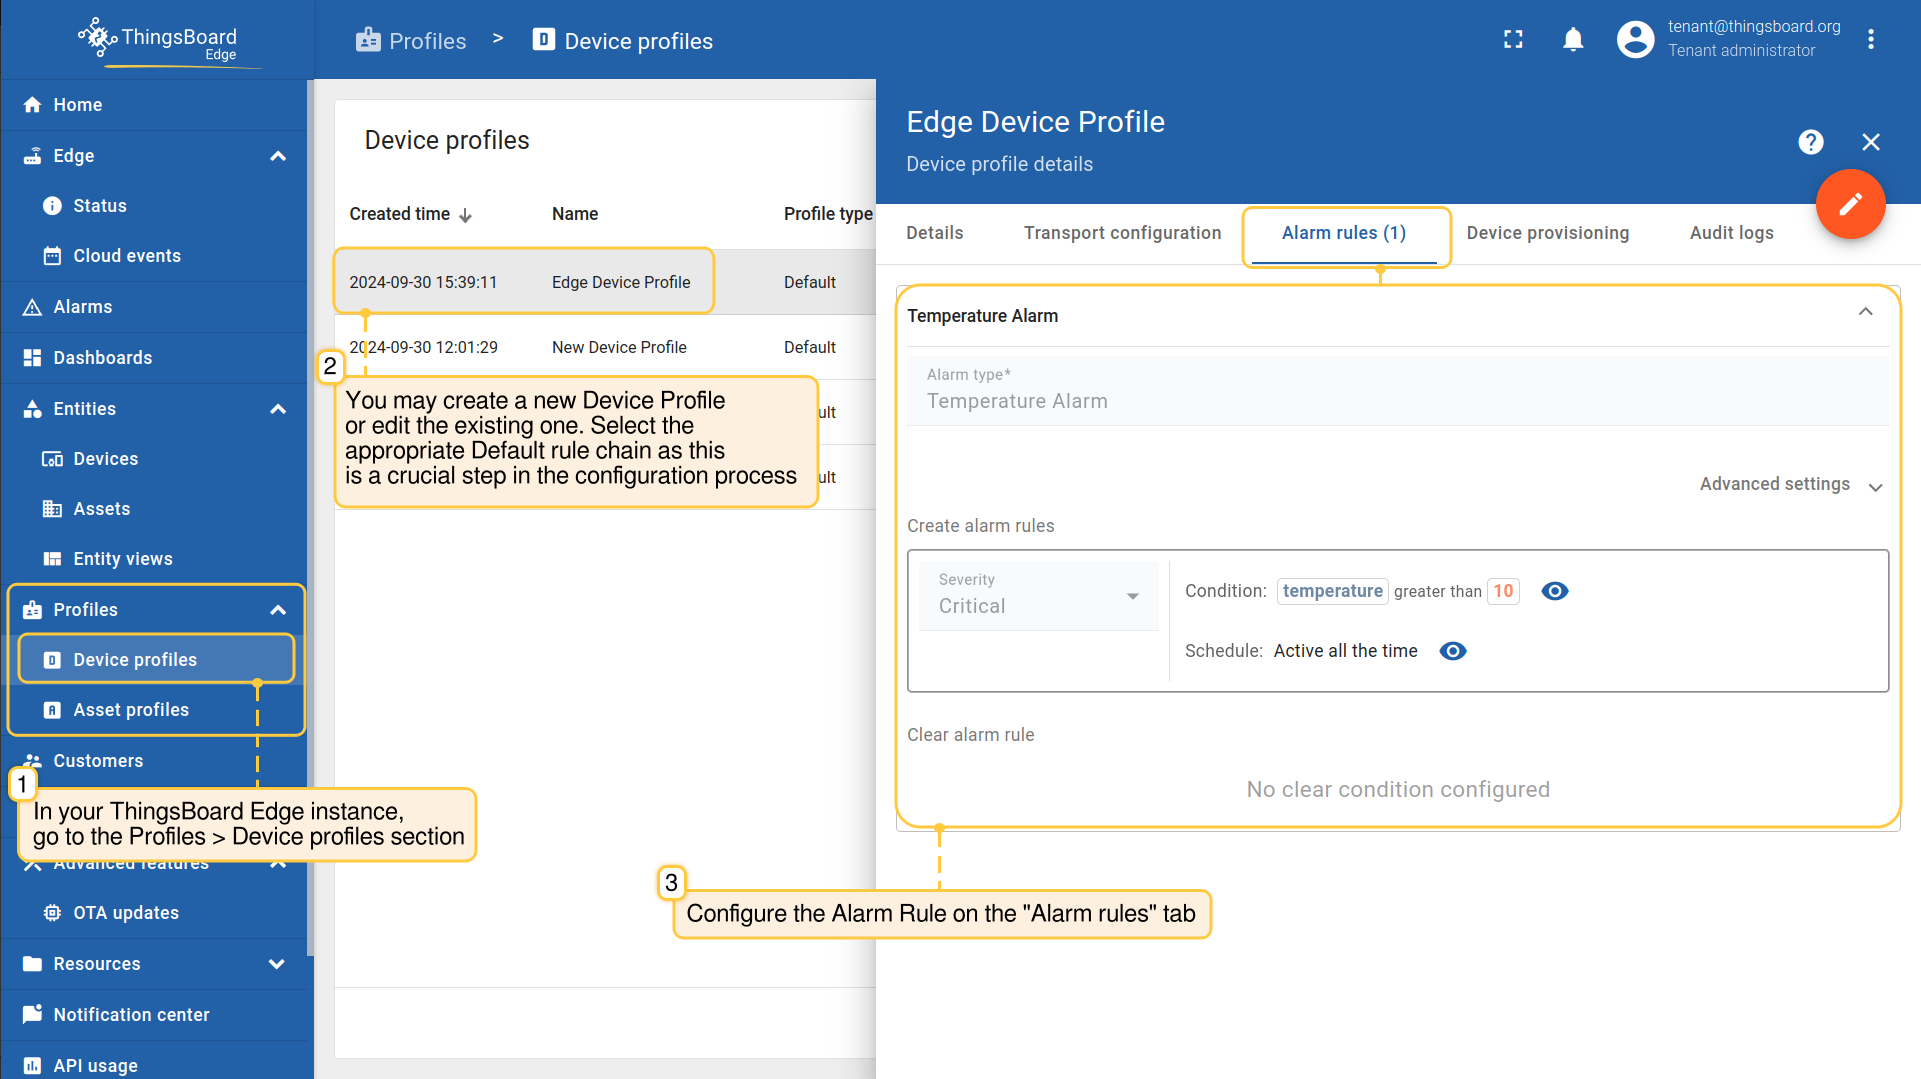Open help question mark icon

1810,142
